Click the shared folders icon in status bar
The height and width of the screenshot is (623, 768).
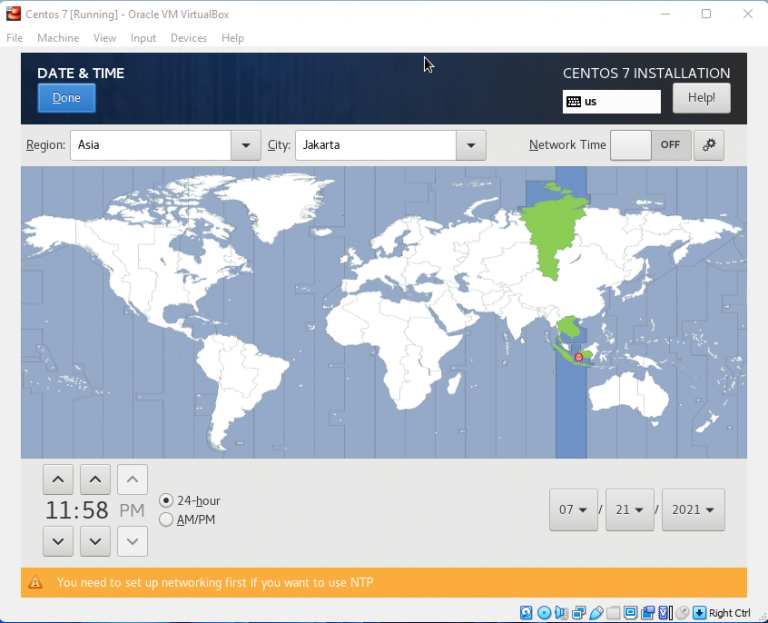pos(613,613)
